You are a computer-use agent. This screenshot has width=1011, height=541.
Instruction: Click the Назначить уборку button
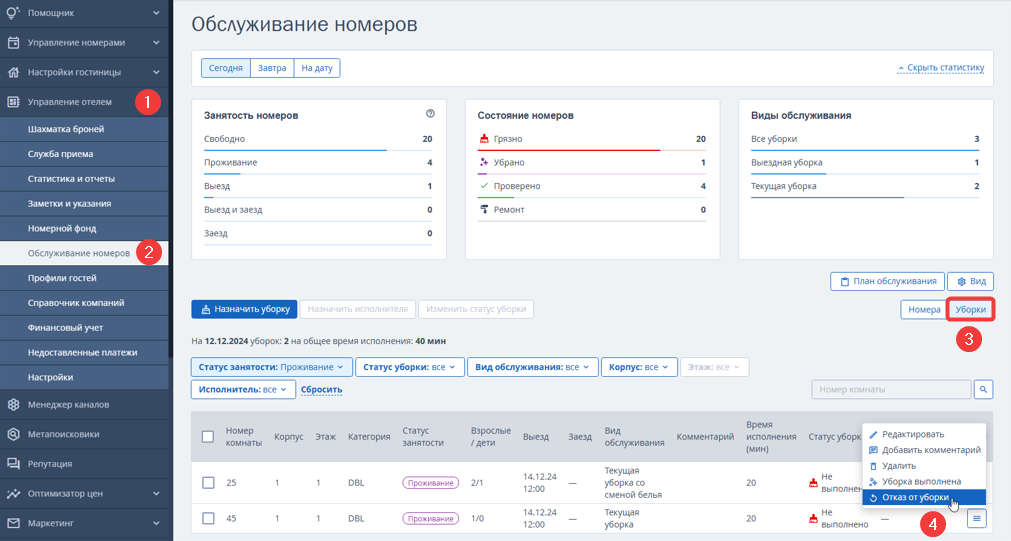244,309
